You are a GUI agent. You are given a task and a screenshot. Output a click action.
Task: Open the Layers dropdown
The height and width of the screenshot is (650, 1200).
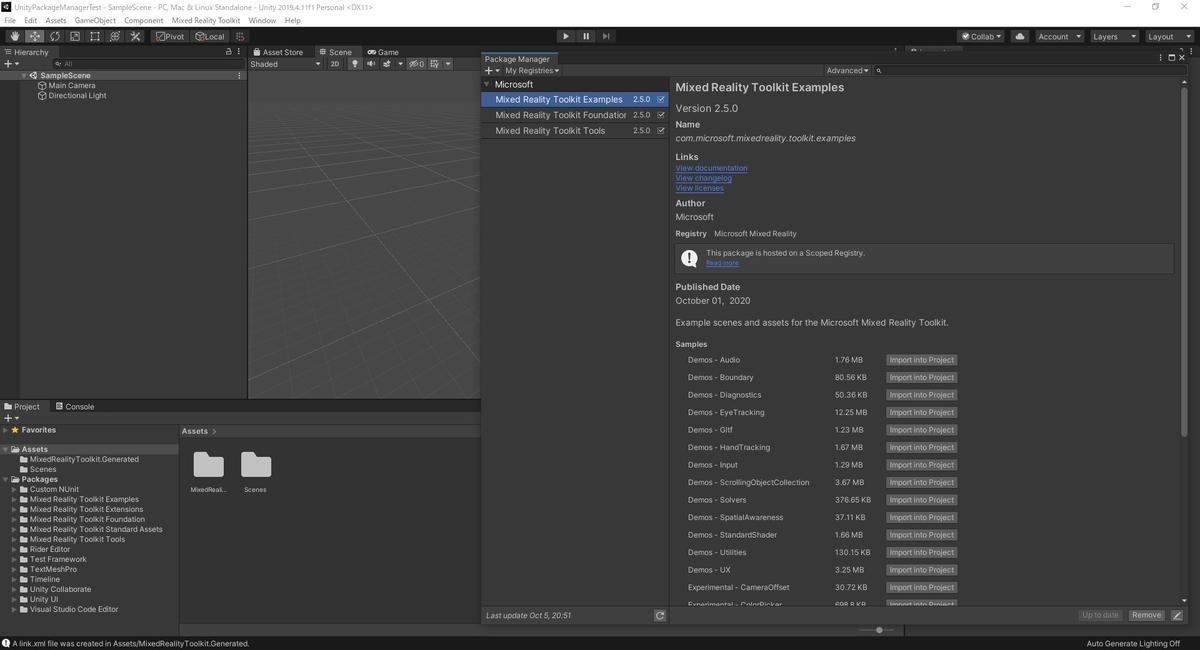click(x=1114, y=36)
